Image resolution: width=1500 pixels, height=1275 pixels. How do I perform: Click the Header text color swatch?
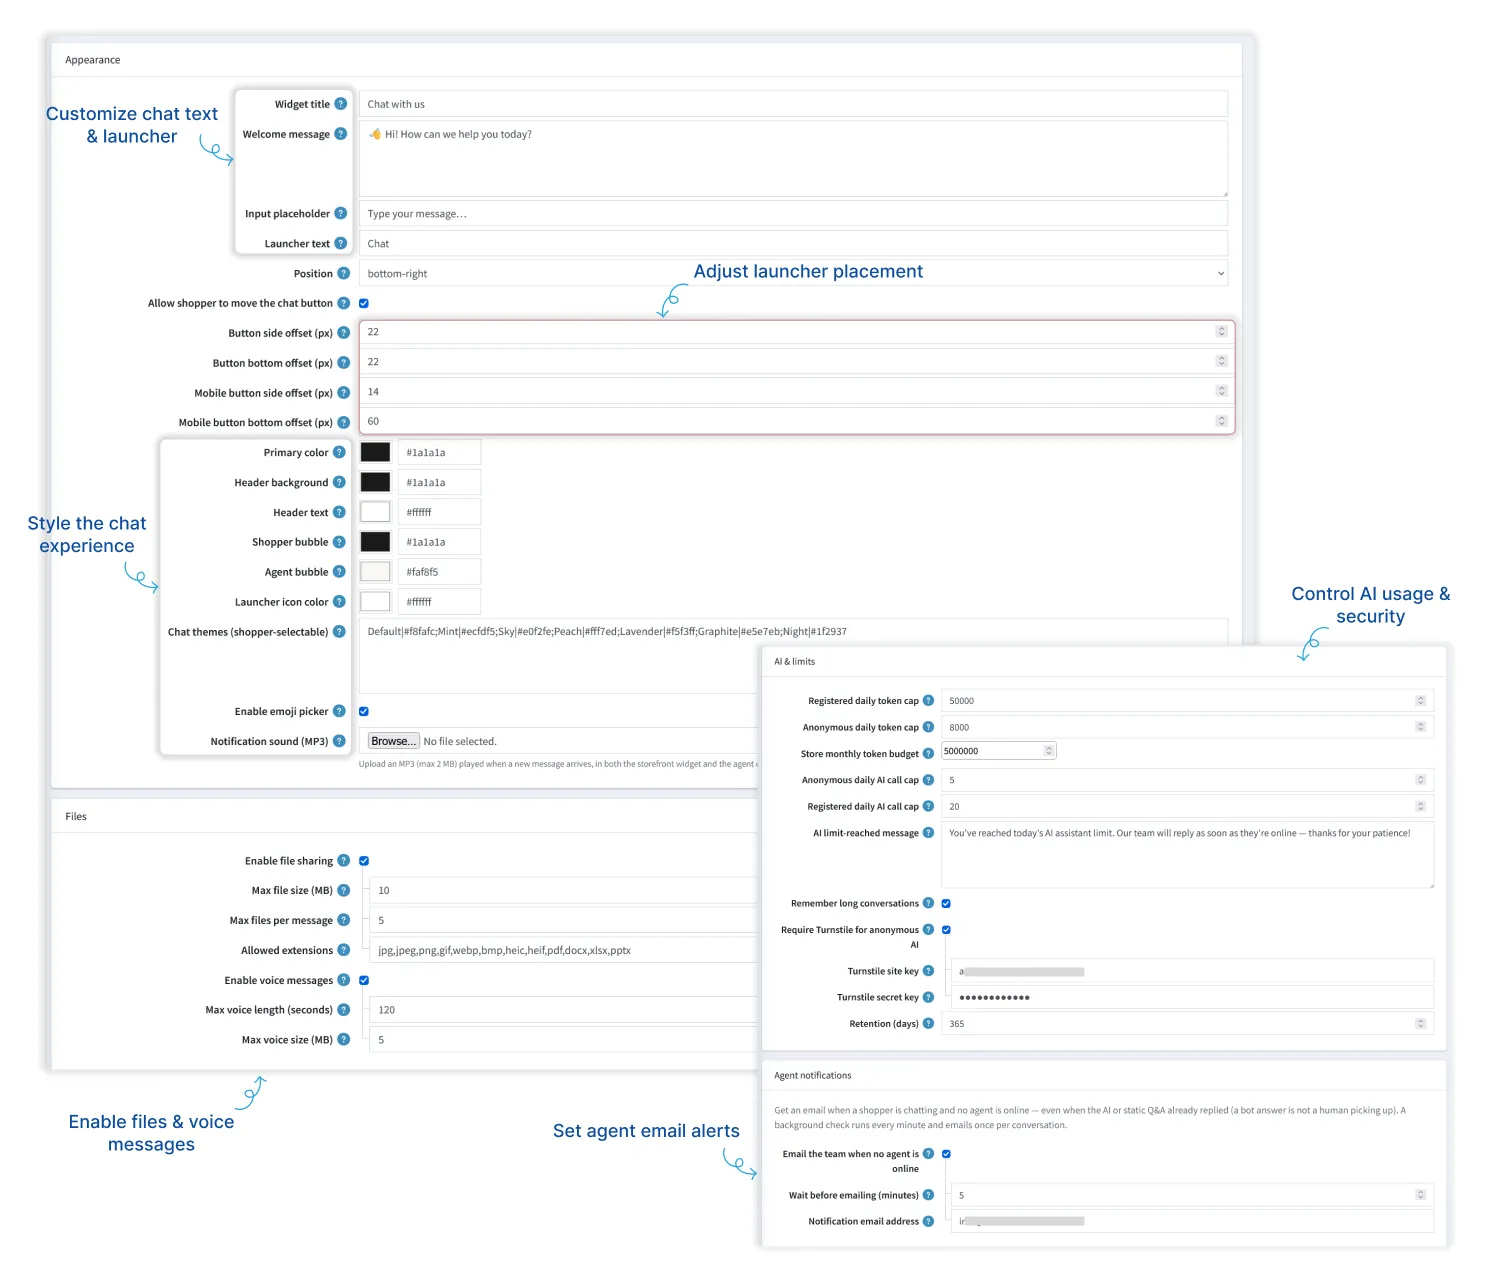pos(375,512)
